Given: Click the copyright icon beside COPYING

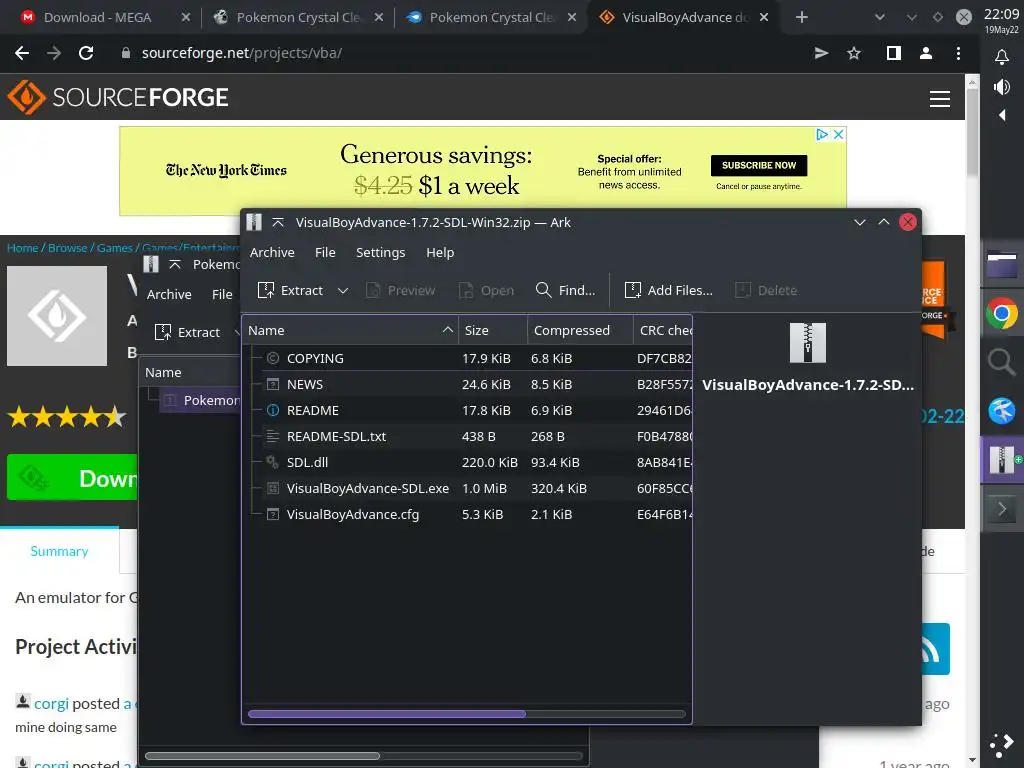Looking at the screenshot, I should pos(273,359).
